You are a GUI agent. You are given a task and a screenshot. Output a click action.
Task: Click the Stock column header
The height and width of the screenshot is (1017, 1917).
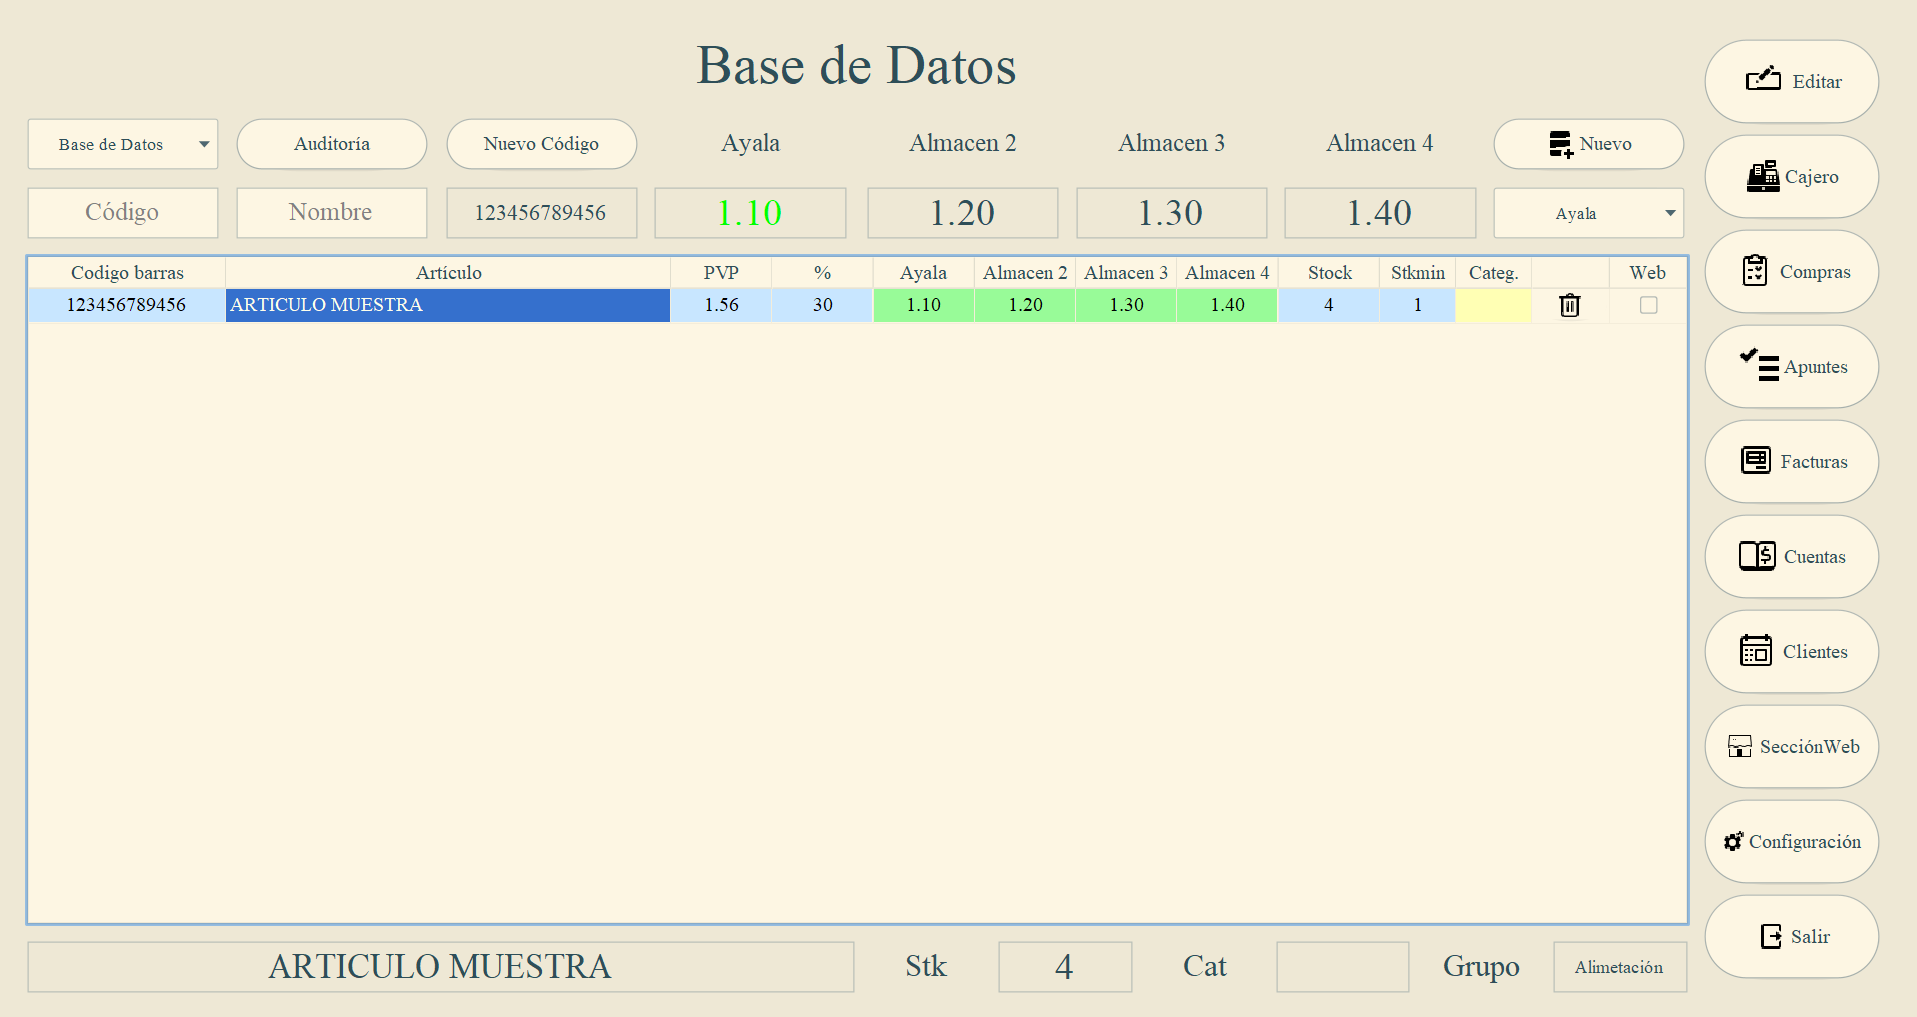(x=1329, y=273)
